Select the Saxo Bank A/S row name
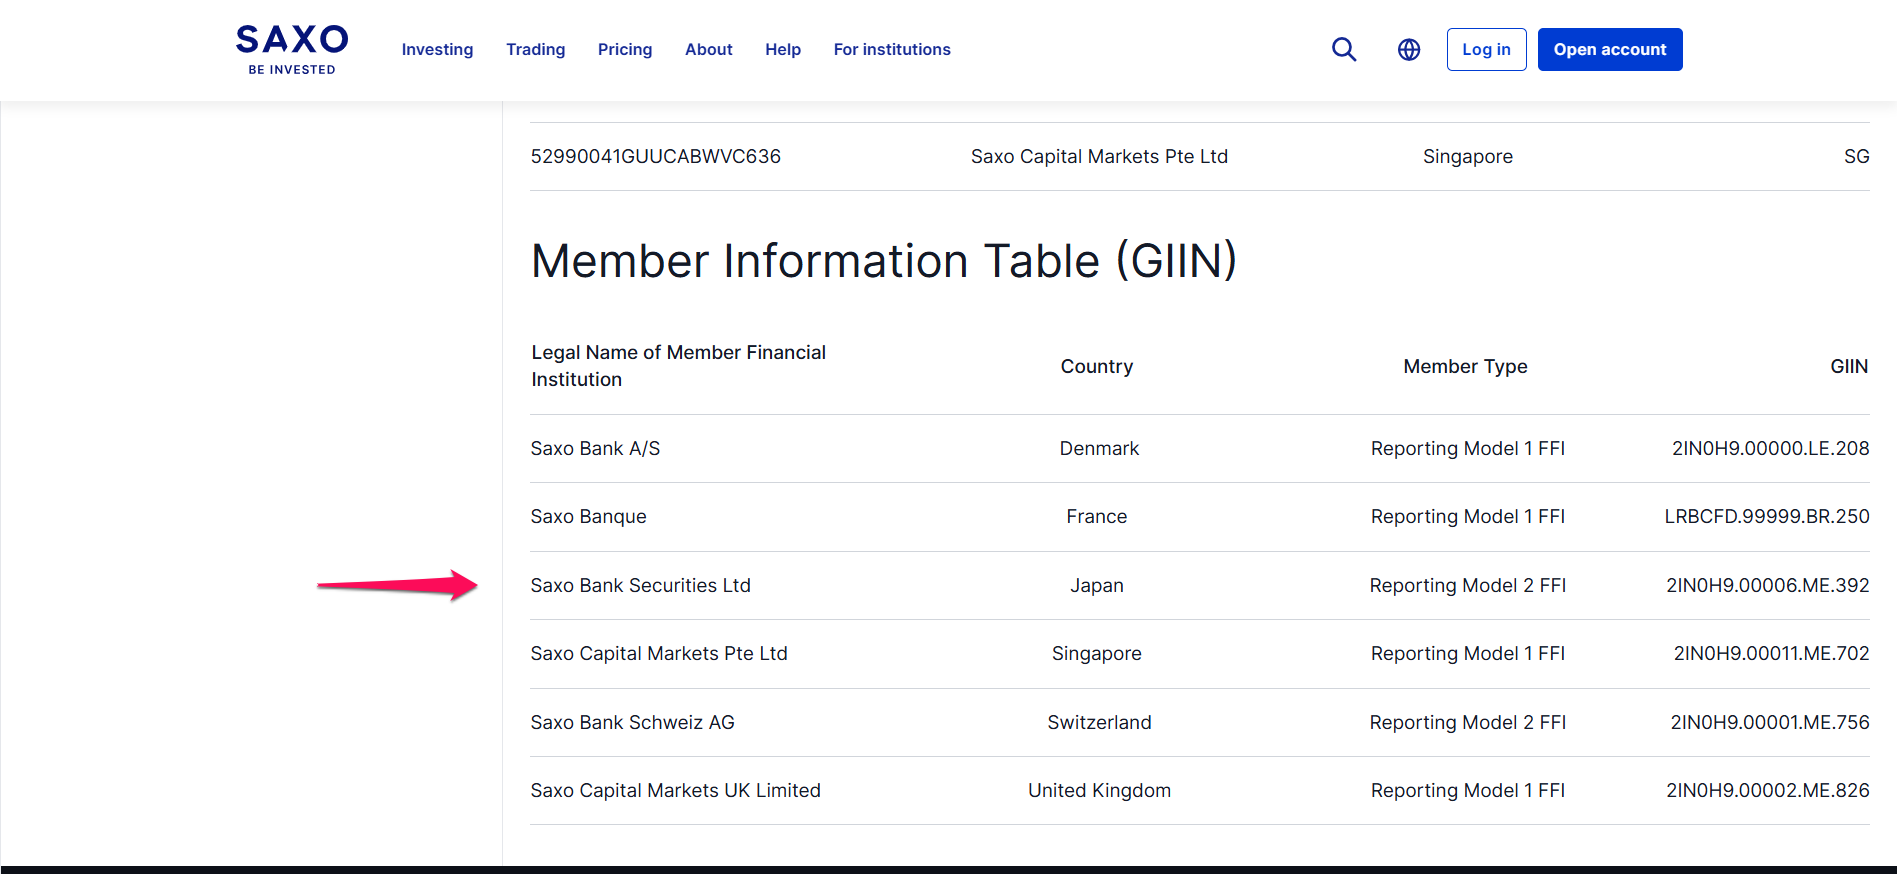Screen dimensions: 1897x874 pyautogui.click(x=595, y=448)
